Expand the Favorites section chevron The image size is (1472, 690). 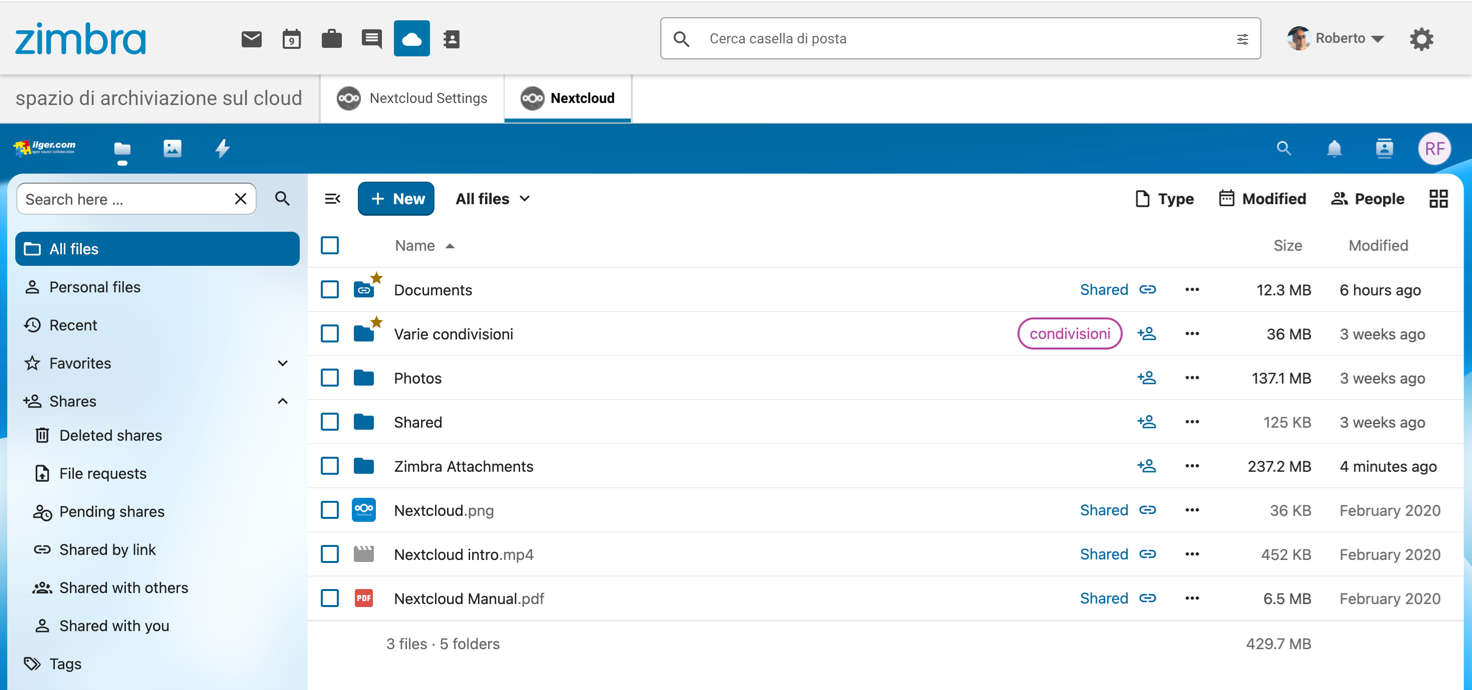[282, 363]
